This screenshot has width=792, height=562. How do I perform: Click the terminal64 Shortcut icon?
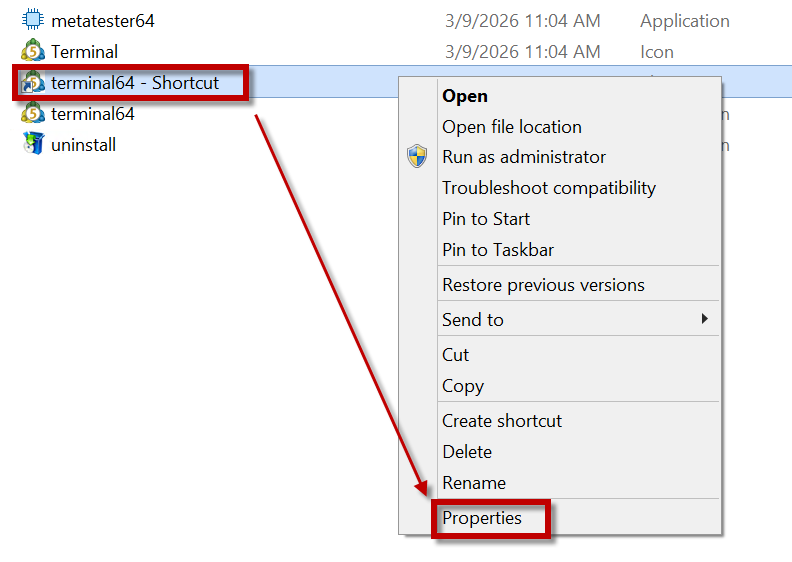coord(33,82)
